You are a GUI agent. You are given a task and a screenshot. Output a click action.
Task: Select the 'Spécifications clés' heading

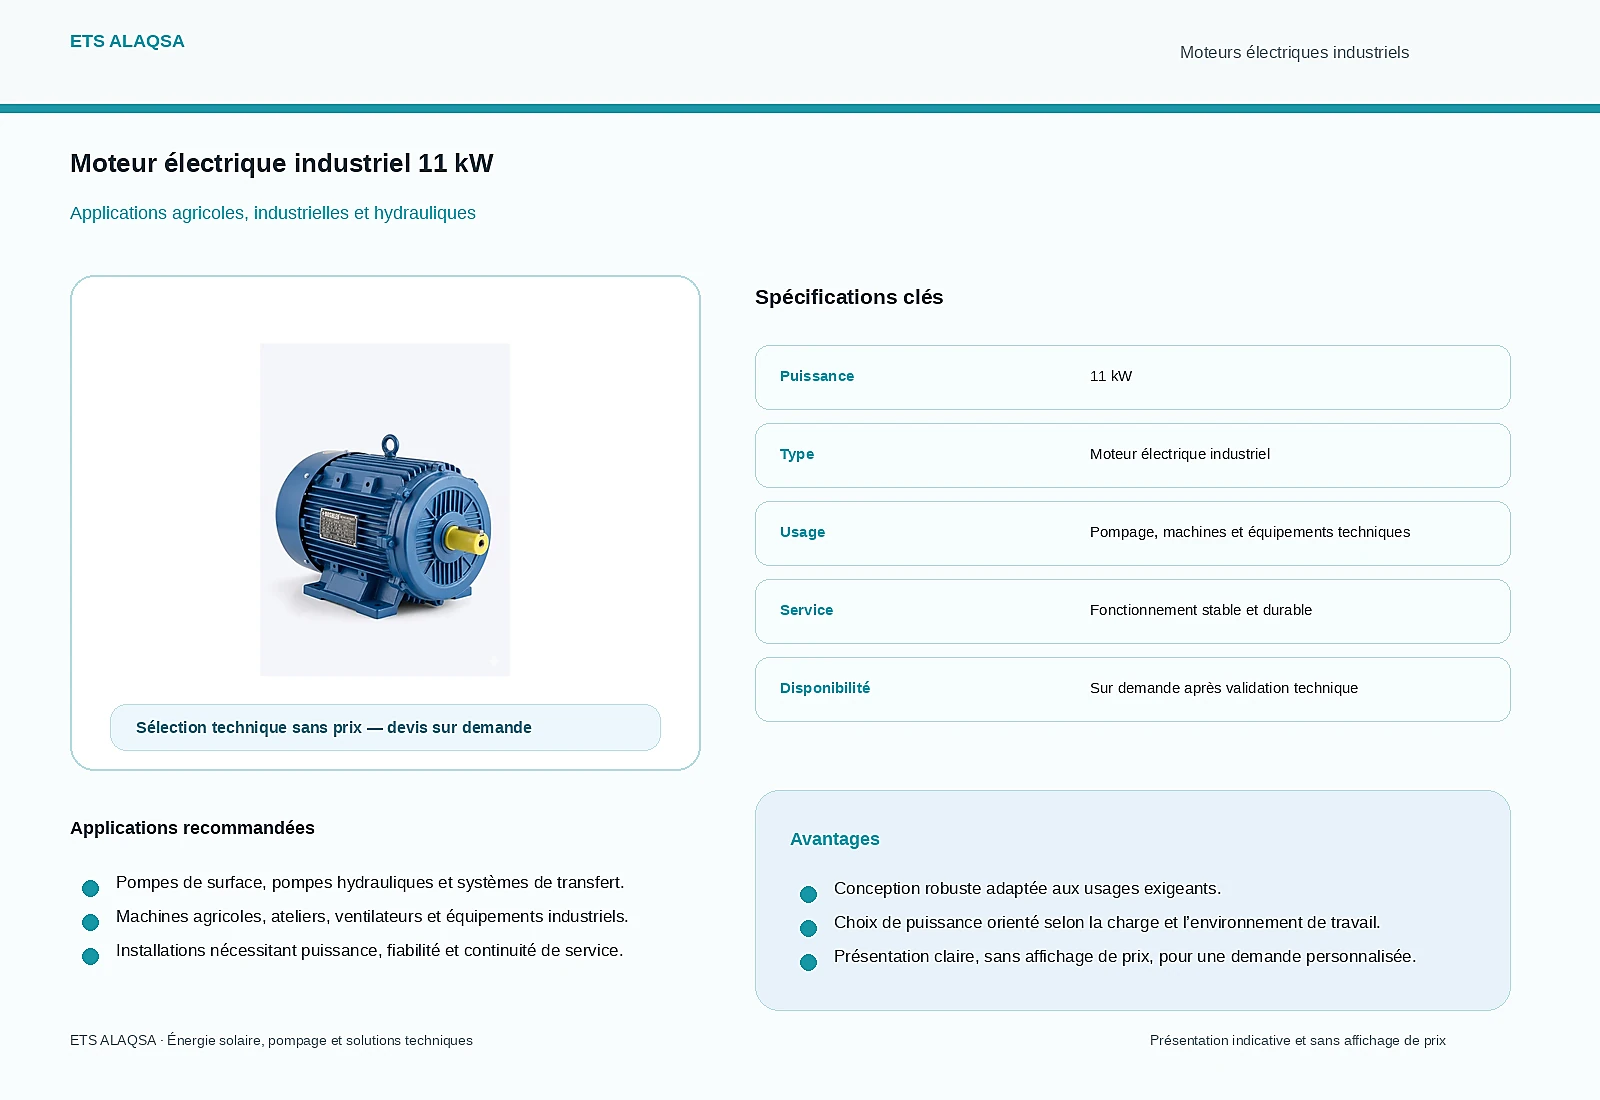[x=849, y=297]
